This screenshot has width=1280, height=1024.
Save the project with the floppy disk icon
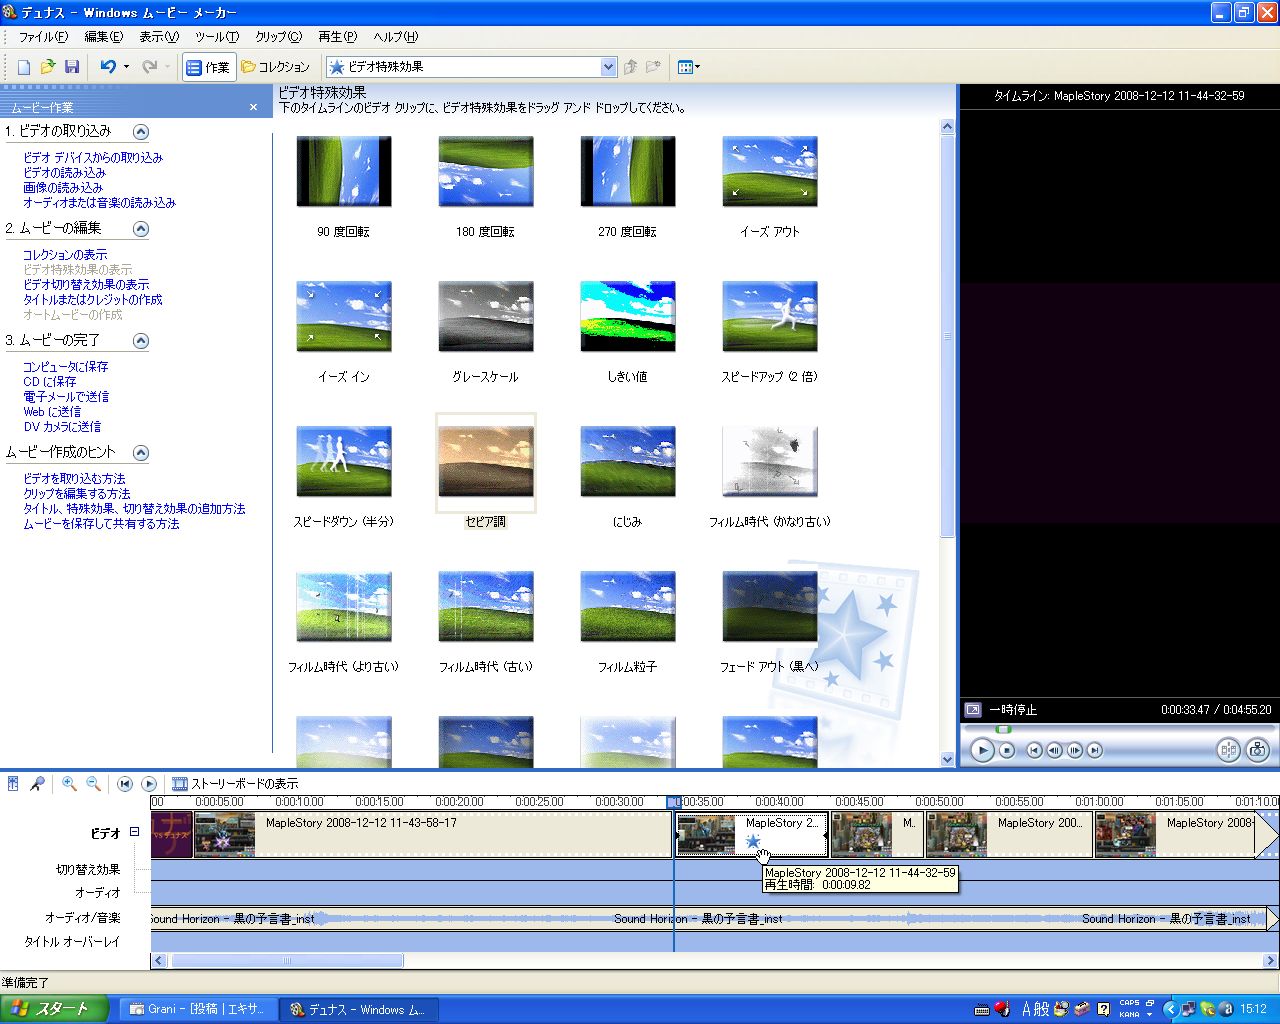(71, 67)
